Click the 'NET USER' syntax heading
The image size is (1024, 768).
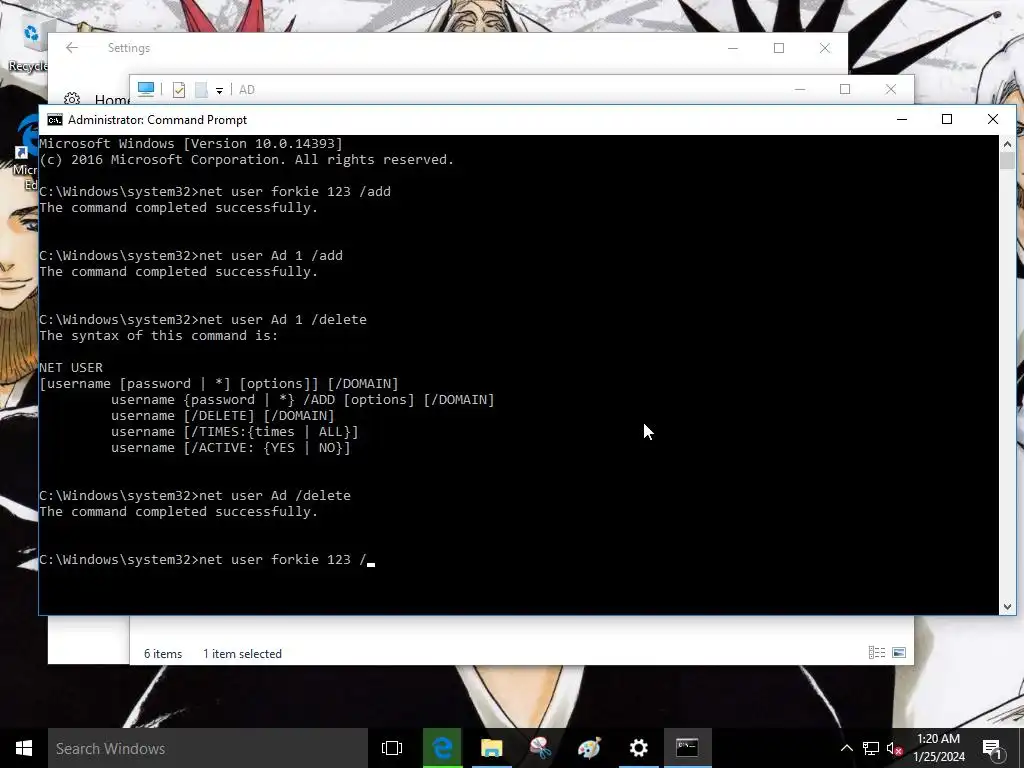coord(71,367)
